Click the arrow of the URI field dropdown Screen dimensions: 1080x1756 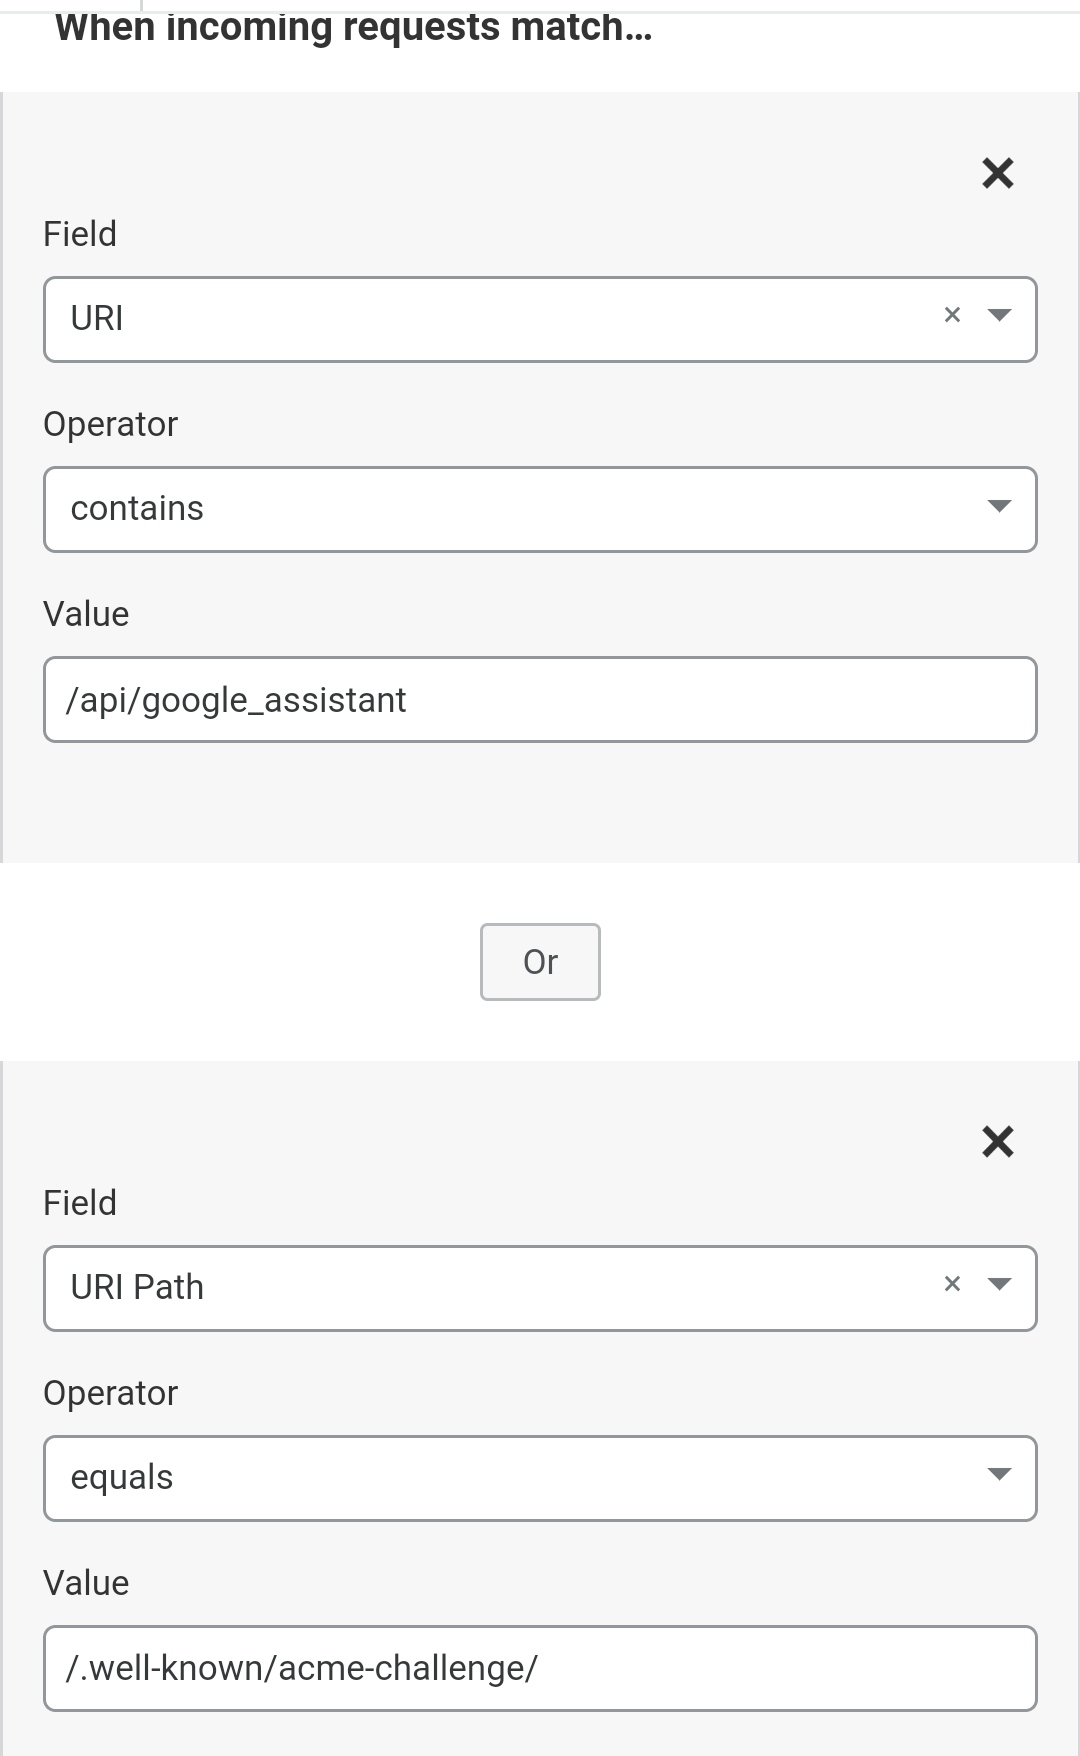pyautogui.click(x=999, y=316)
